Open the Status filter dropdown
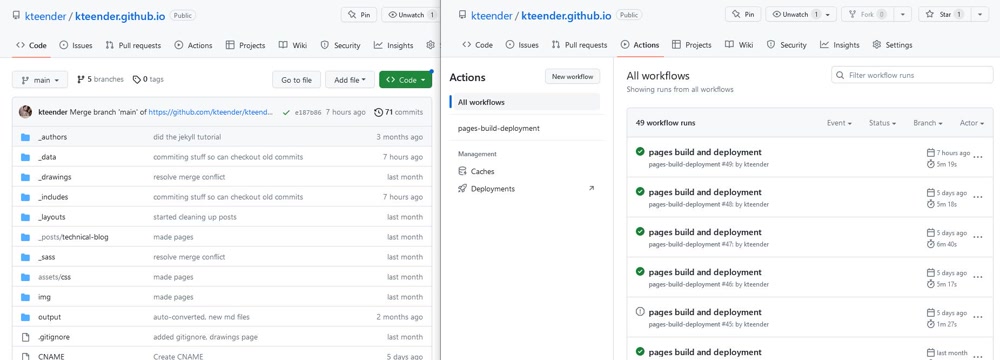This screenshot has height=360, width=1000. click(x=882, y=123)
